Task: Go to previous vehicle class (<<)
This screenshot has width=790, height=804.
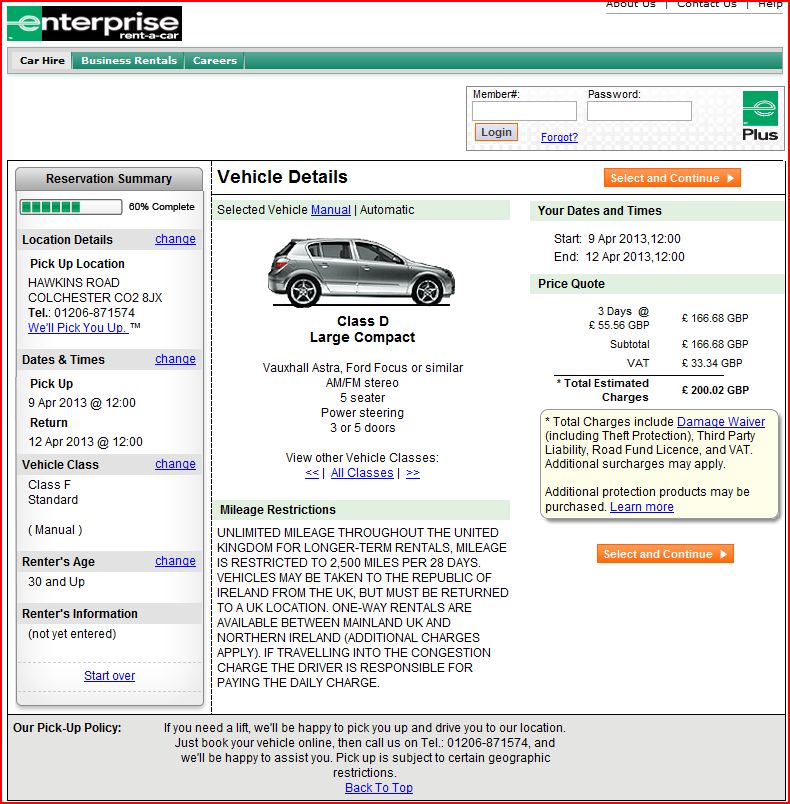Action: click(312, 473)
